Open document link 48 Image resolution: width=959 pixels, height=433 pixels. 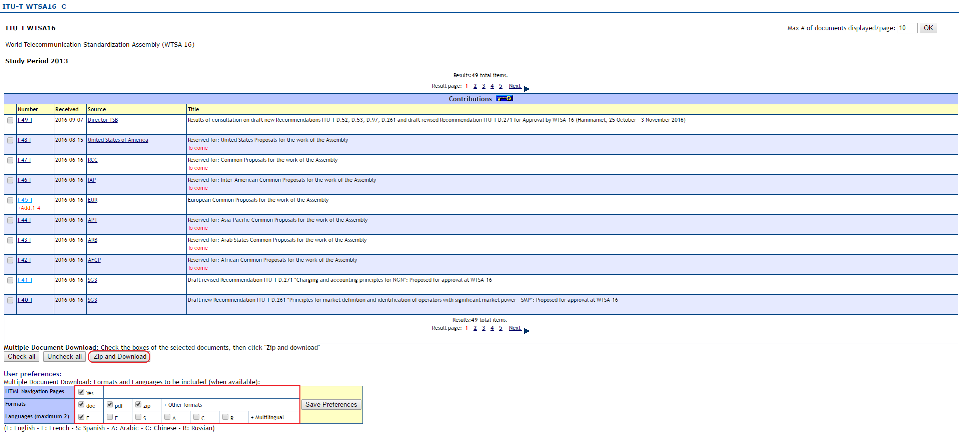(x=23, y=140)
